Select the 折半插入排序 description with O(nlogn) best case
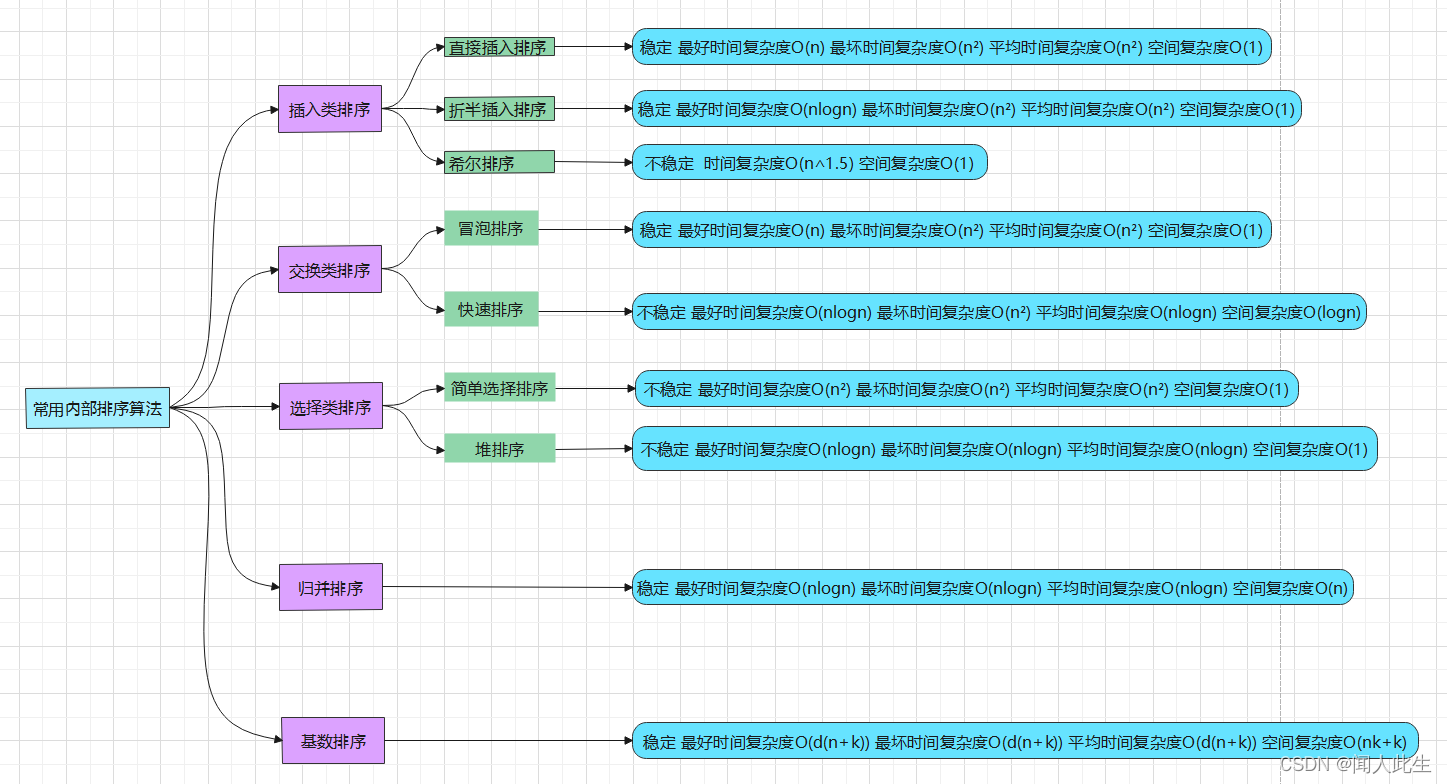The width and height of the screenshot is (1447, 784). point(967,109)
